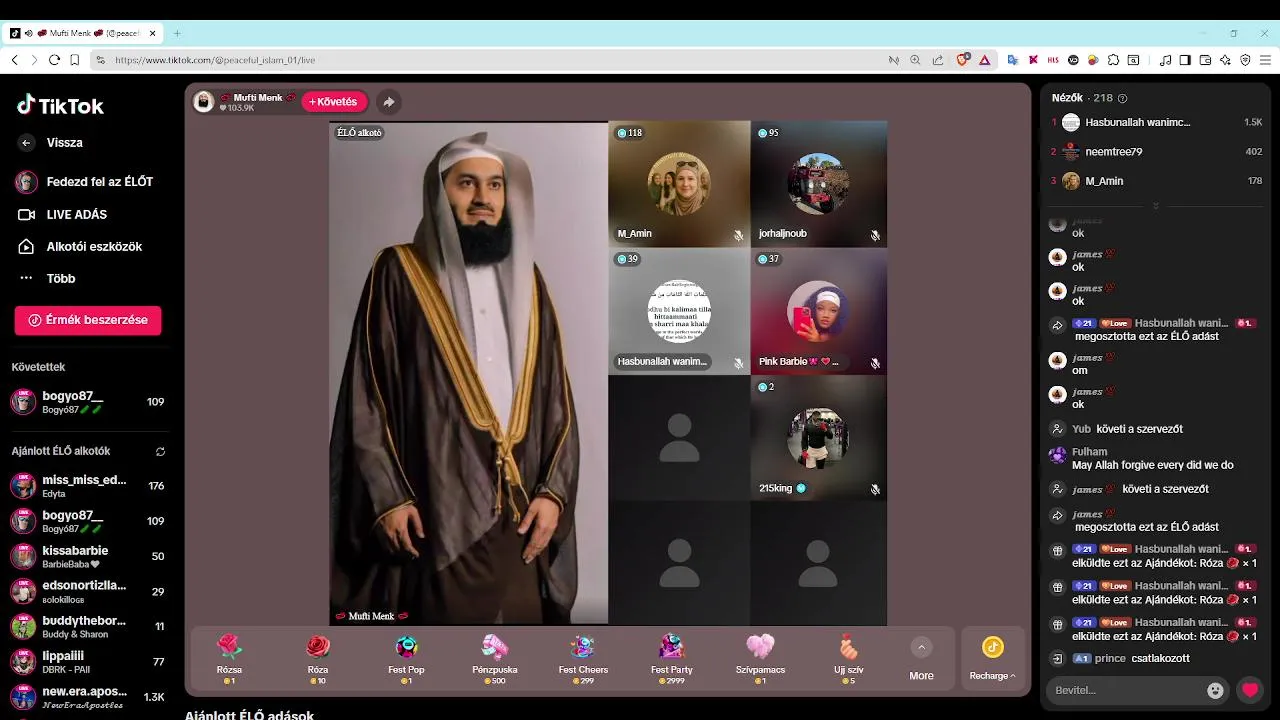The width and height of the screenshot is (1280, 720).
Task: Open the Több menu
Action: (46, 278)
